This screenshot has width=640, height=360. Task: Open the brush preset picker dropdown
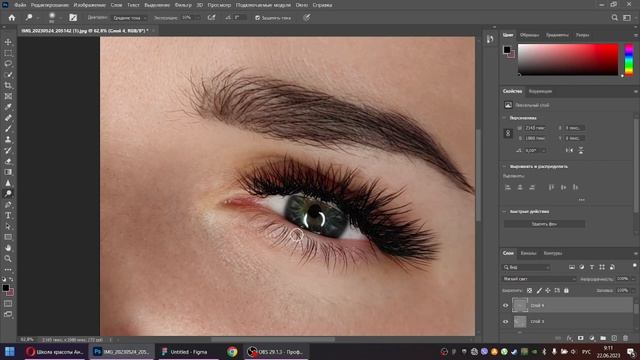tap(60, 18)
